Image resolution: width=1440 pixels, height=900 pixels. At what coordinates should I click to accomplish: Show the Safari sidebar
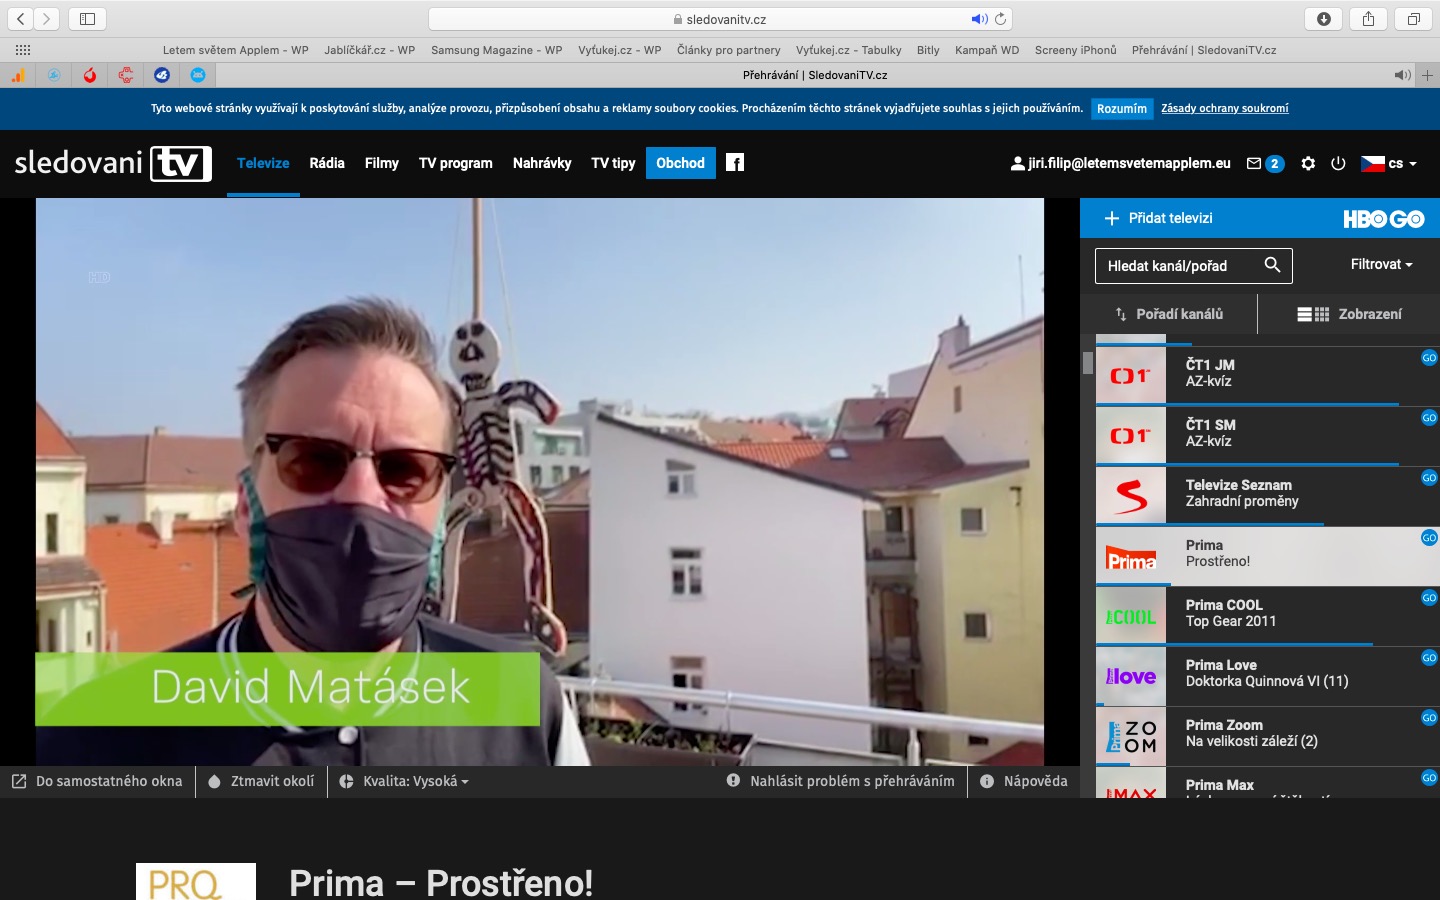pyautogui.click(x=87, y=19)
